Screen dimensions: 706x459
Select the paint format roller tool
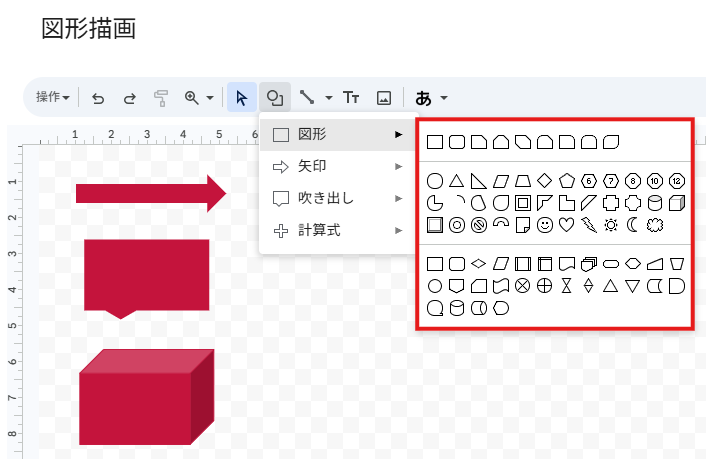(161, 98)
